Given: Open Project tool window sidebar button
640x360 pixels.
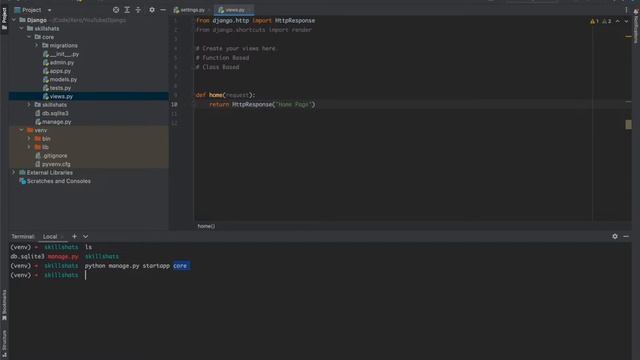Looking at the screenshot, I should [x=4, y=19].
